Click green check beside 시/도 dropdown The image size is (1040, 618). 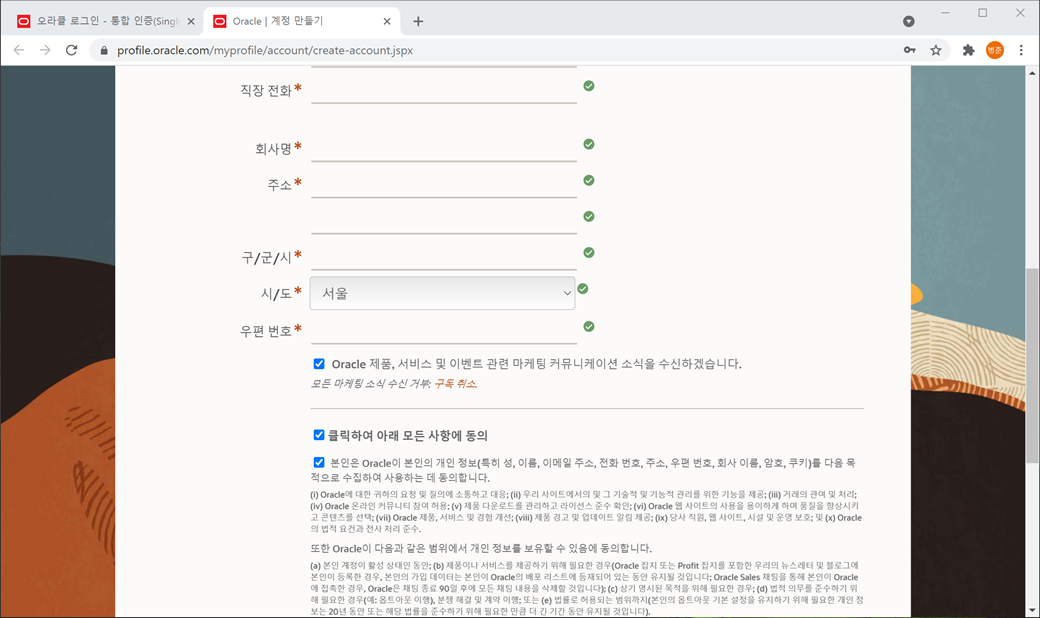coord(583,288)
